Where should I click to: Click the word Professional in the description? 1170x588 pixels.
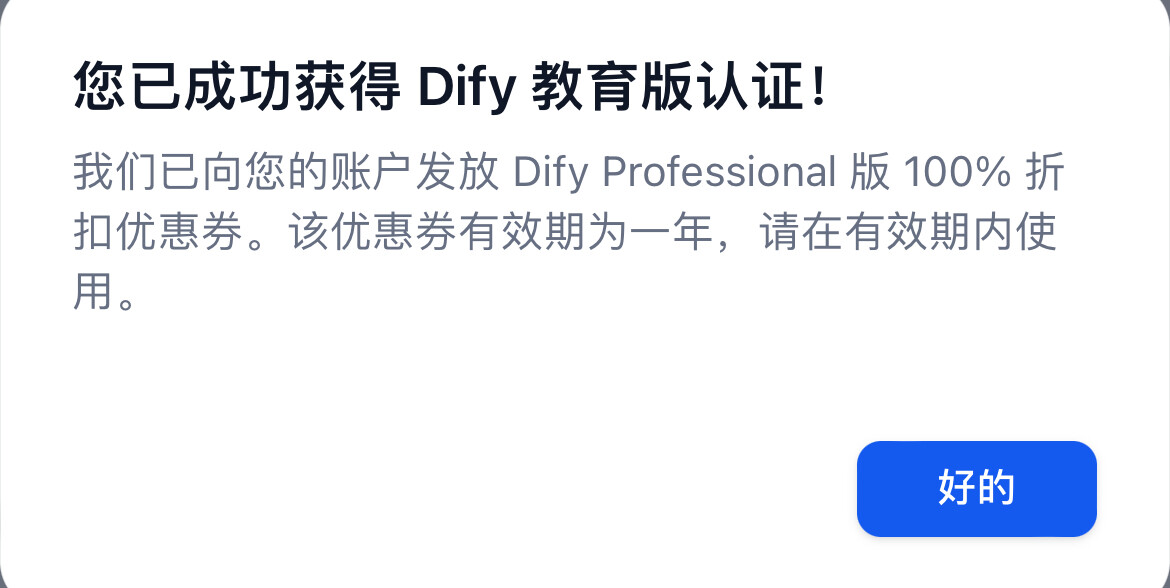click(719, 172)
